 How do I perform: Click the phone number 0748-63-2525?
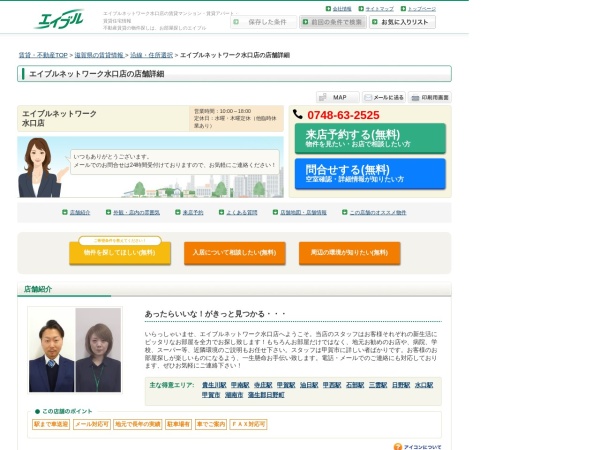[343, 115]
